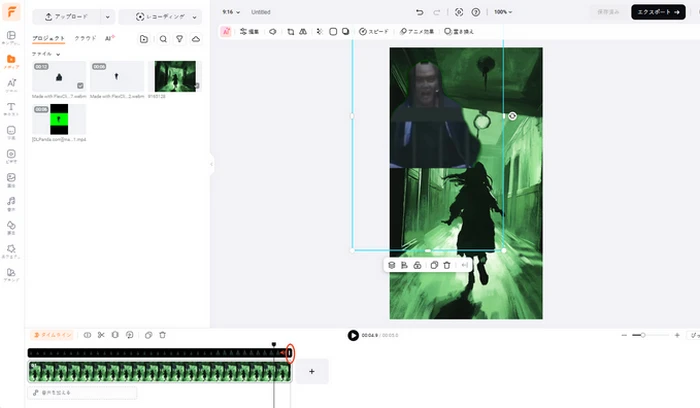Switch to the プロジェクト tab
Viewport: 700px width, 408px height.
pos(48,38)
